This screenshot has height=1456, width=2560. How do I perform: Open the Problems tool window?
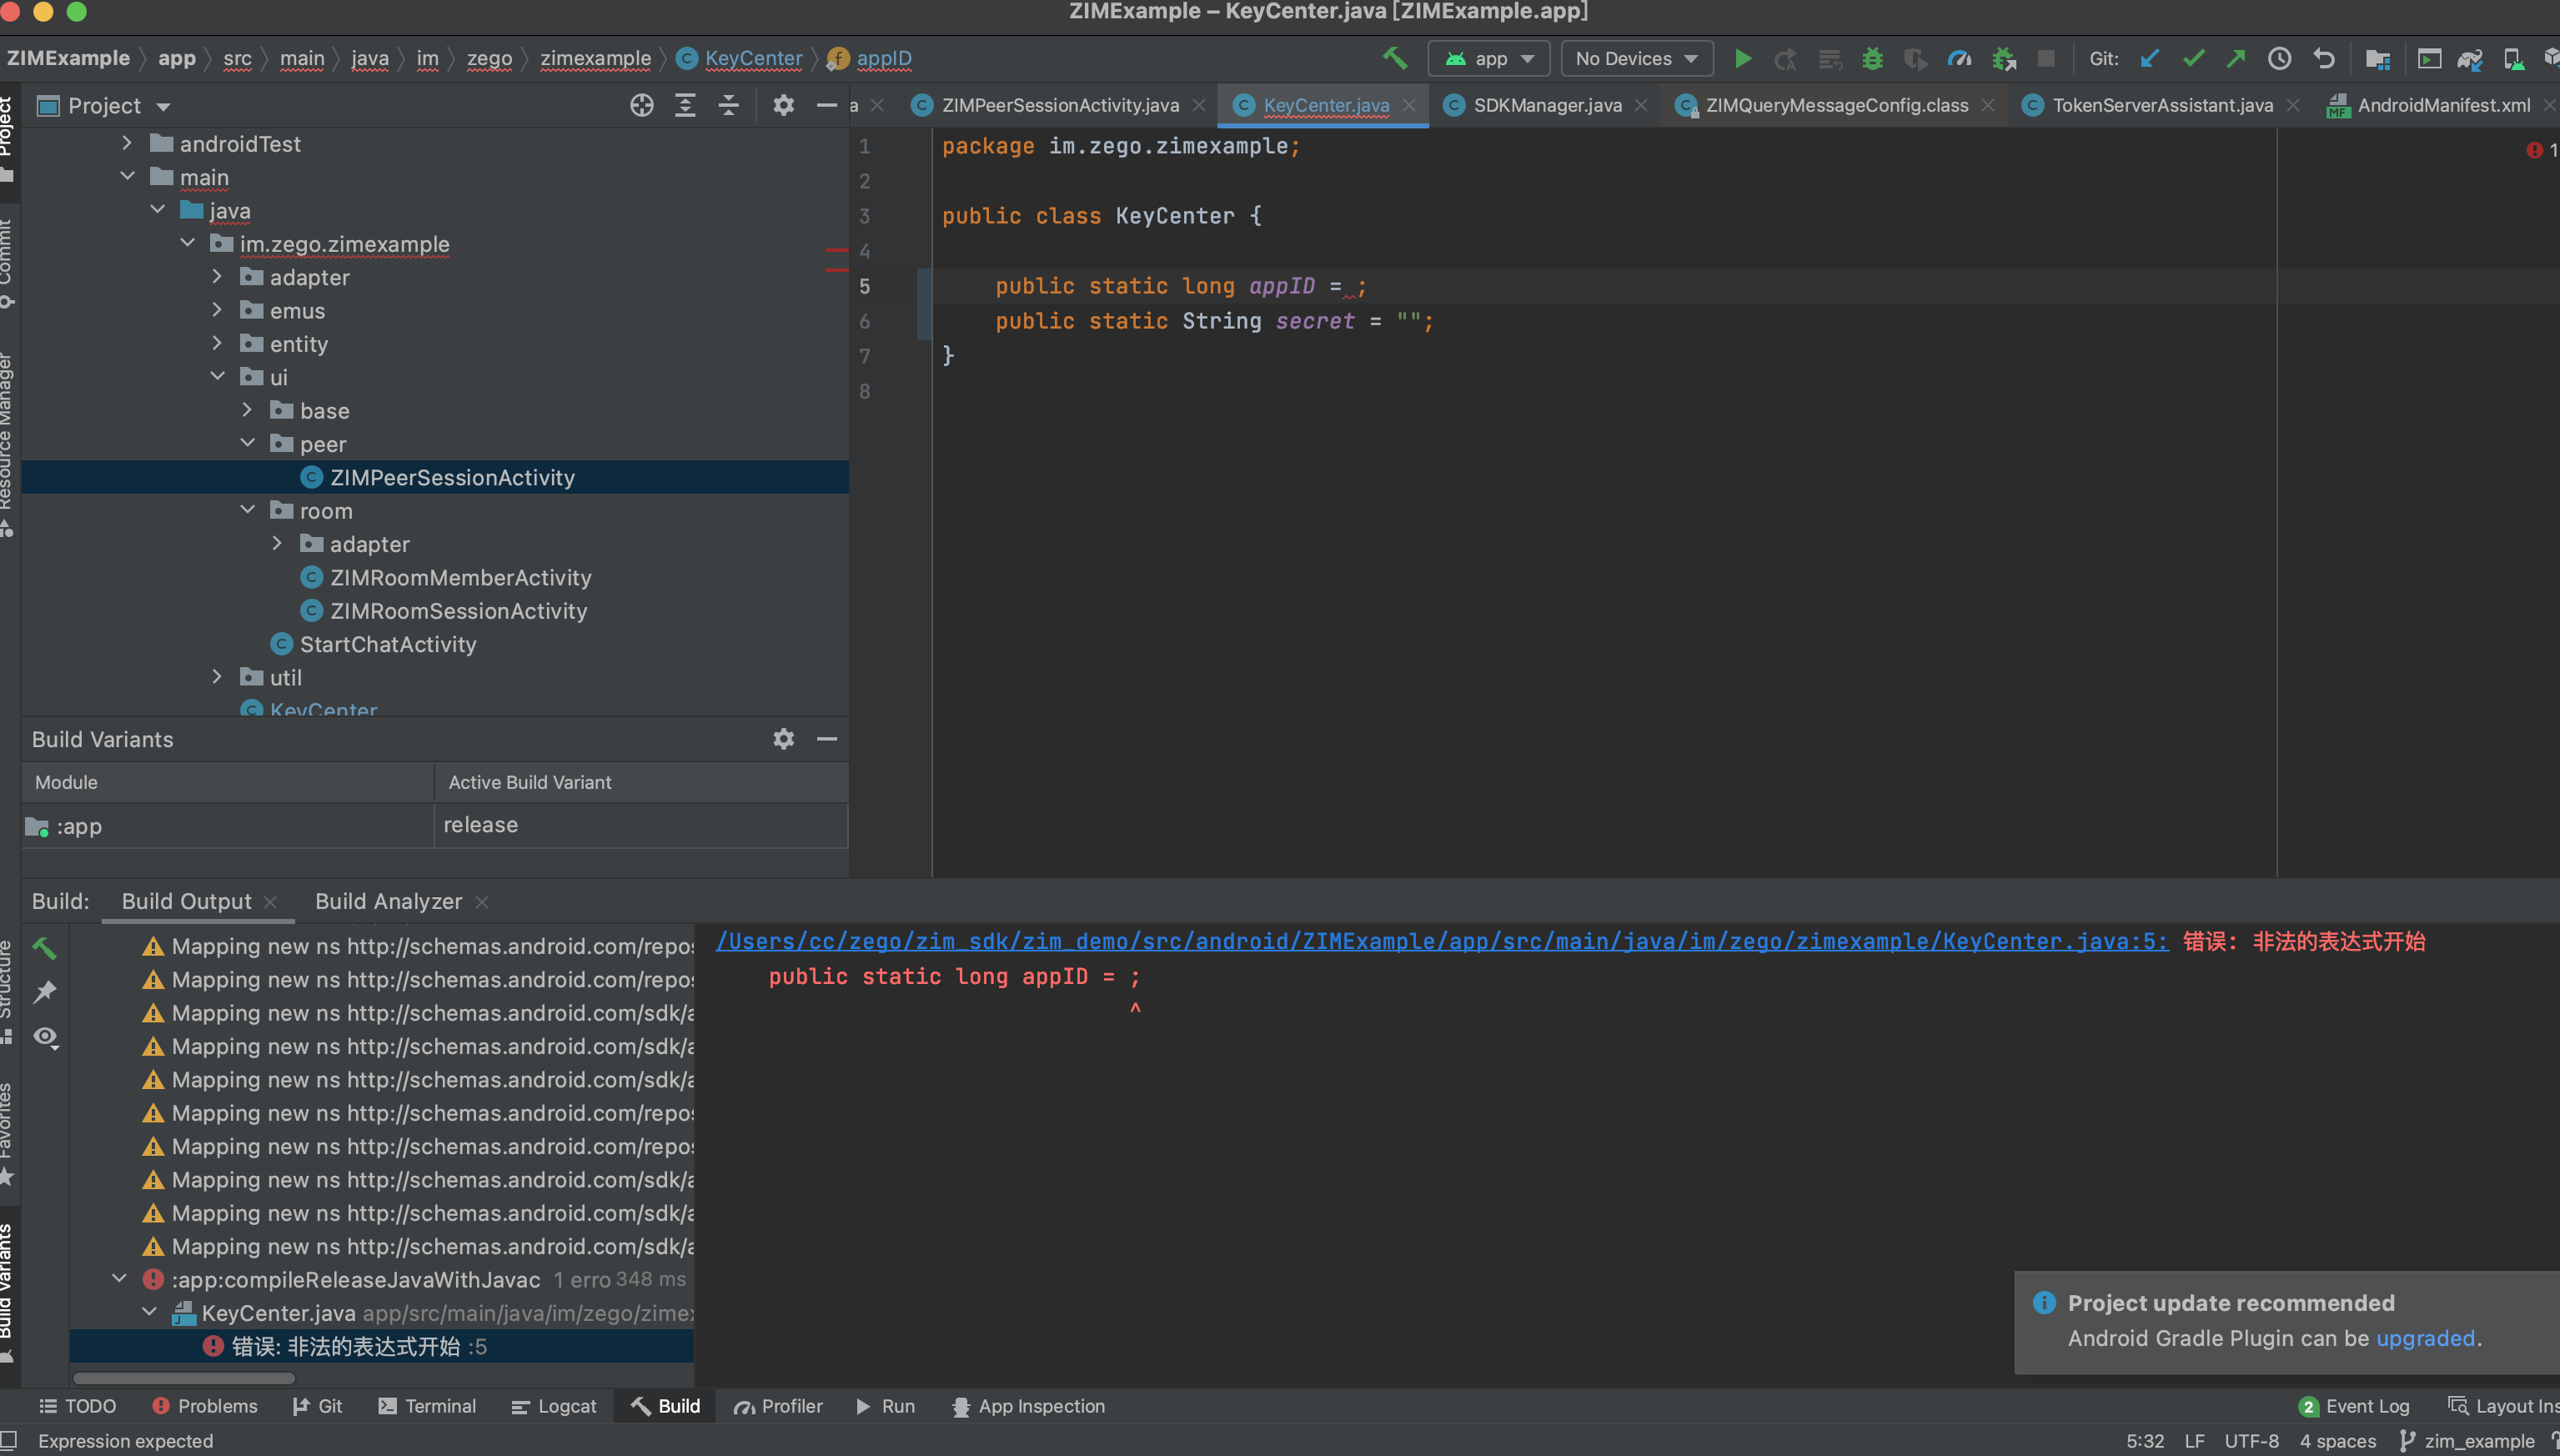(204, 1406)
